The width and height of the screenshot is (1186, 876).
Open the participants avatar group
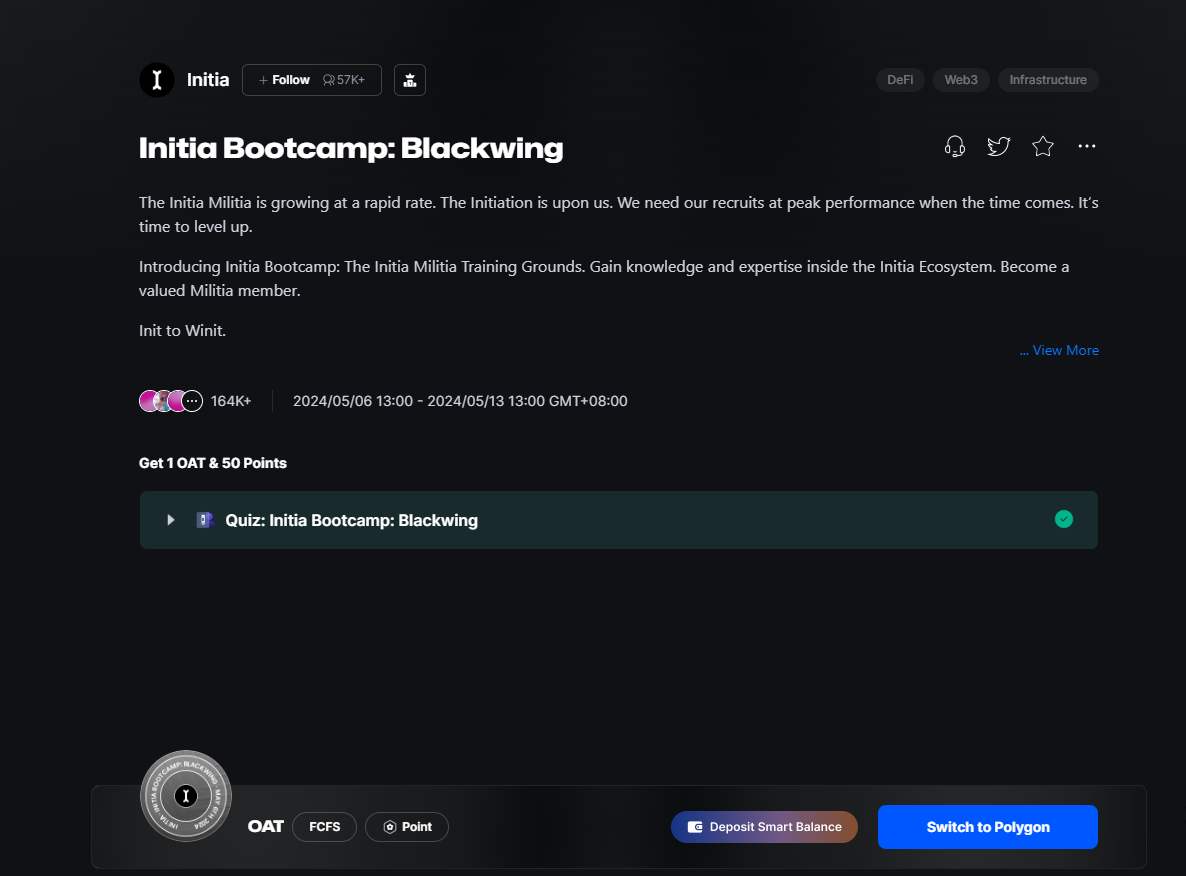tap(171, 401)
